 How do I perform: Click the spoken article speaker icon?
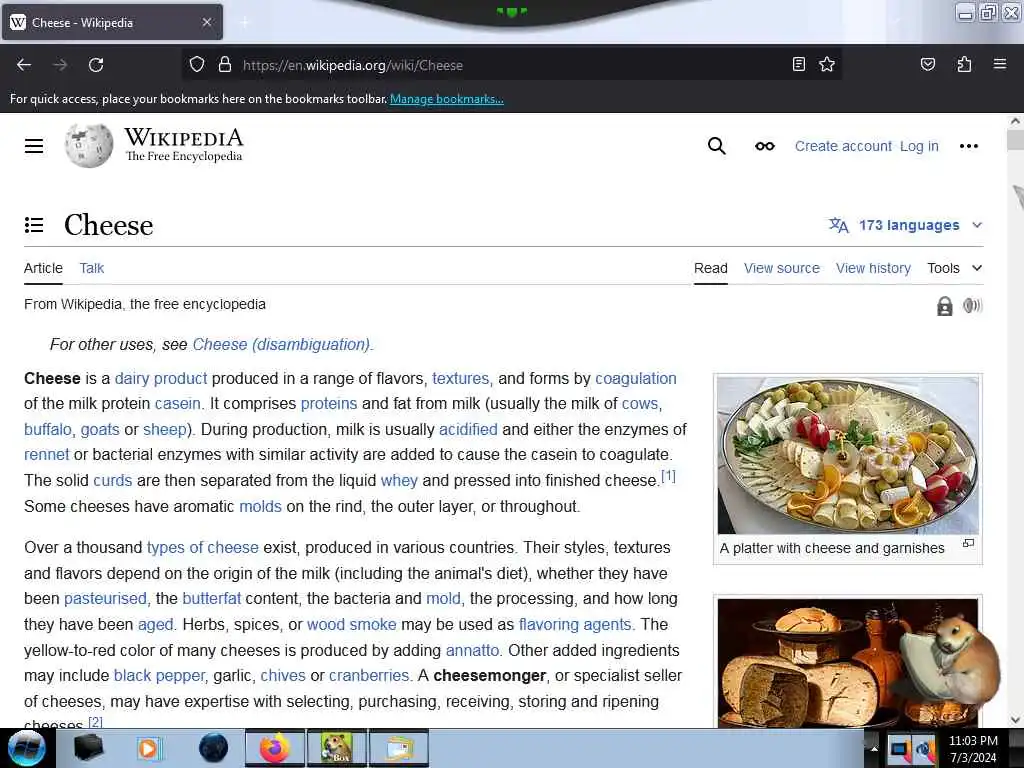point(972,305)
